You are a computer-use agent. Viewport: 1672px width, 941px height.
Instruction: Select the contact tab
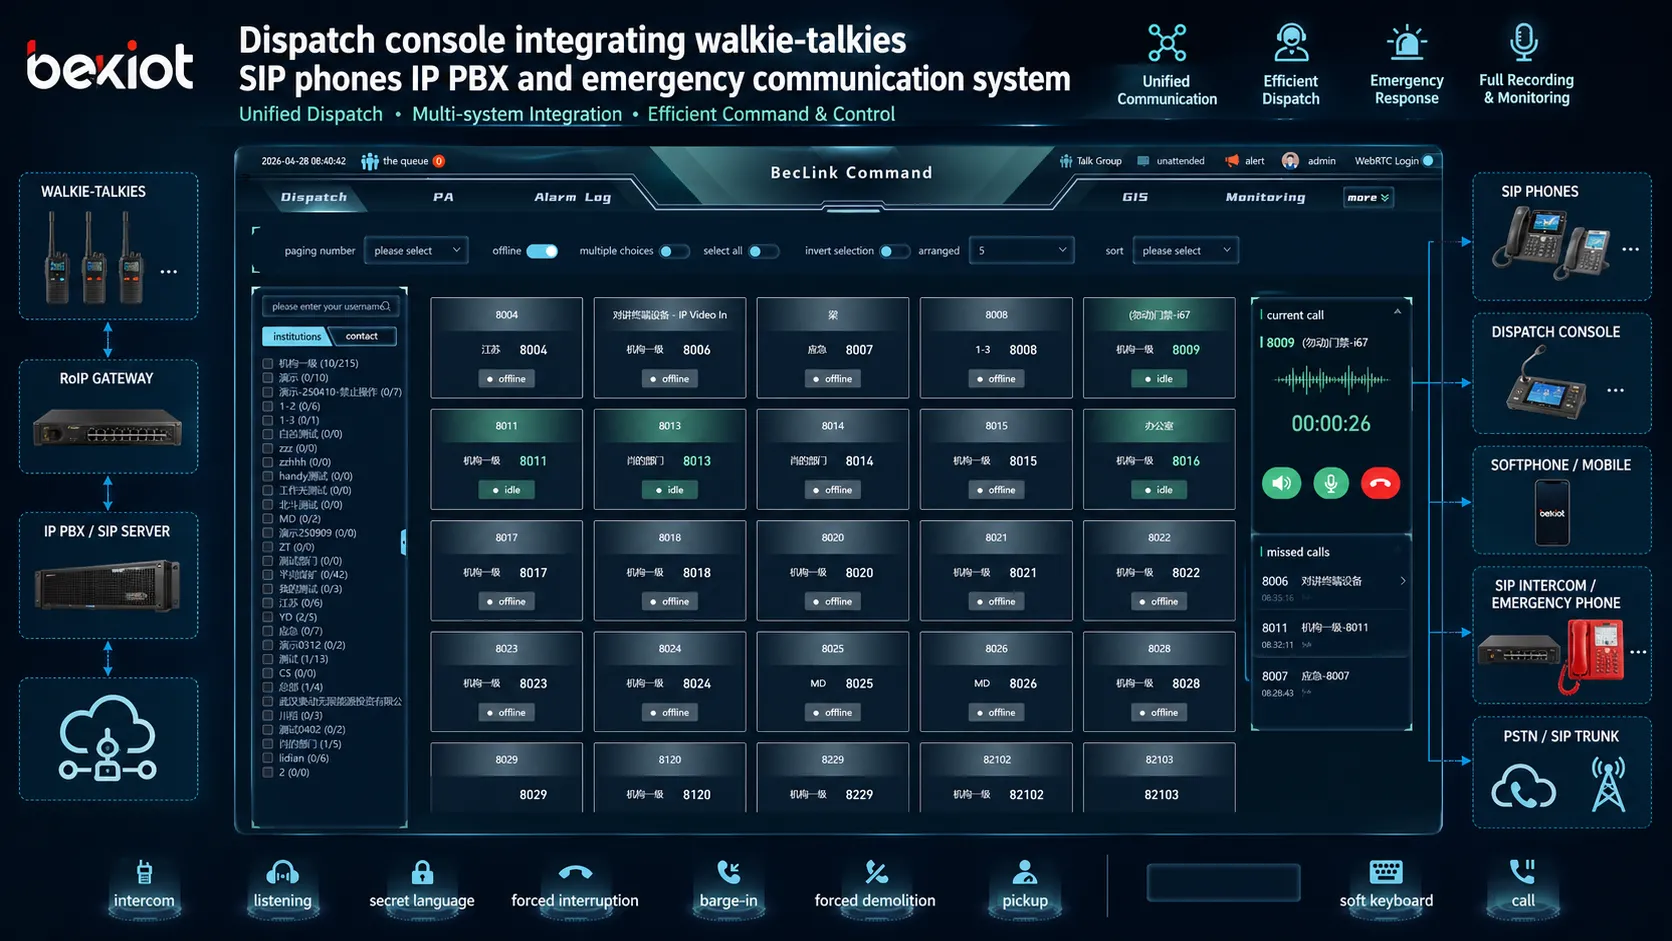(362, 336)
